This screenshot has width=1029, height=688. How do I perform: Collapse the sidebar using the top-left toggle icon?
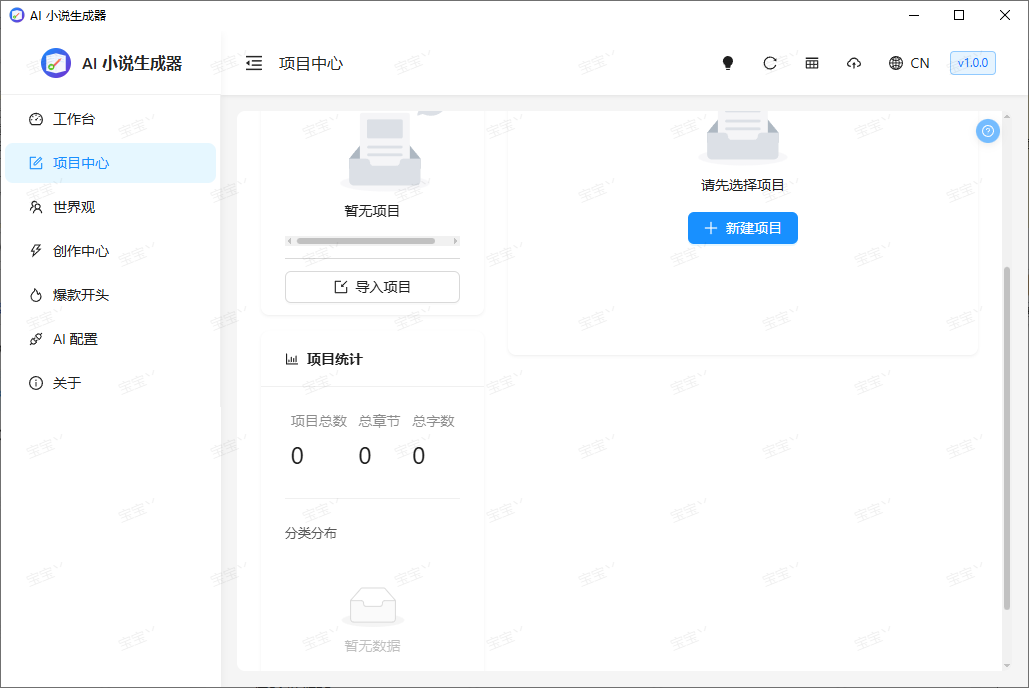254,62
